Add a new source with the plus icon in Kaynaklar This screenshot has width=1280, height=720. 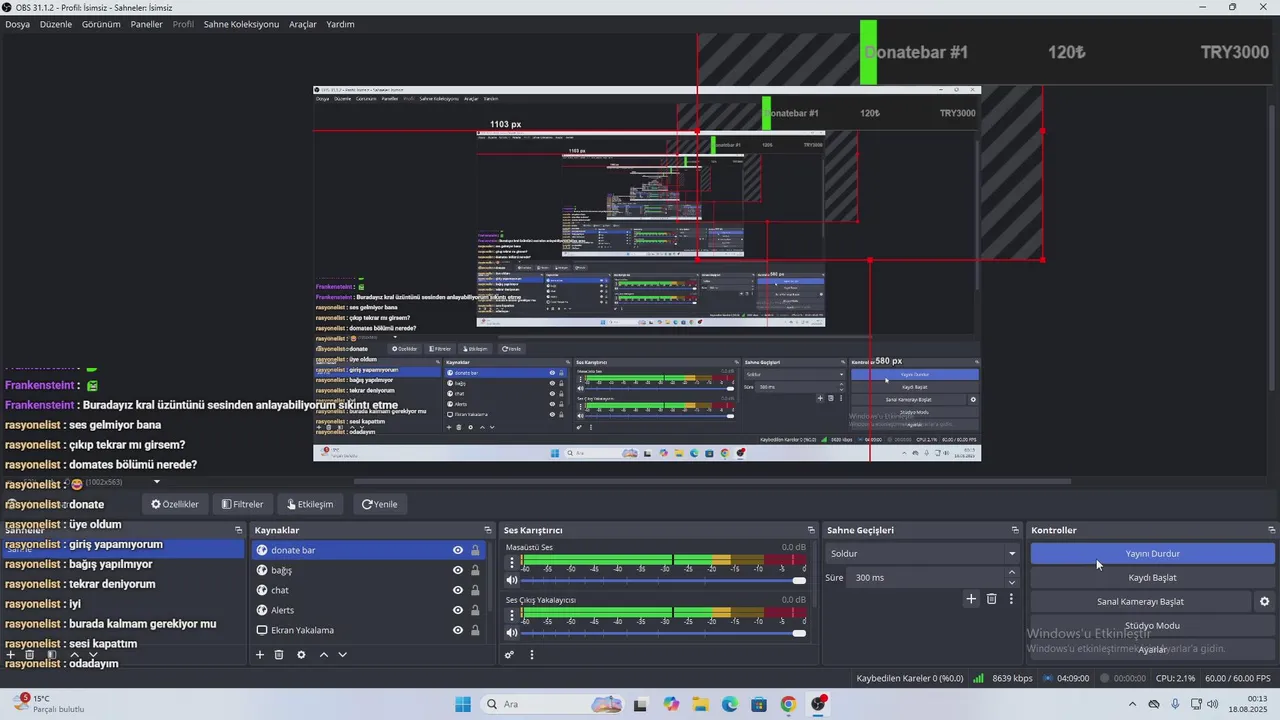click(260, 655)
